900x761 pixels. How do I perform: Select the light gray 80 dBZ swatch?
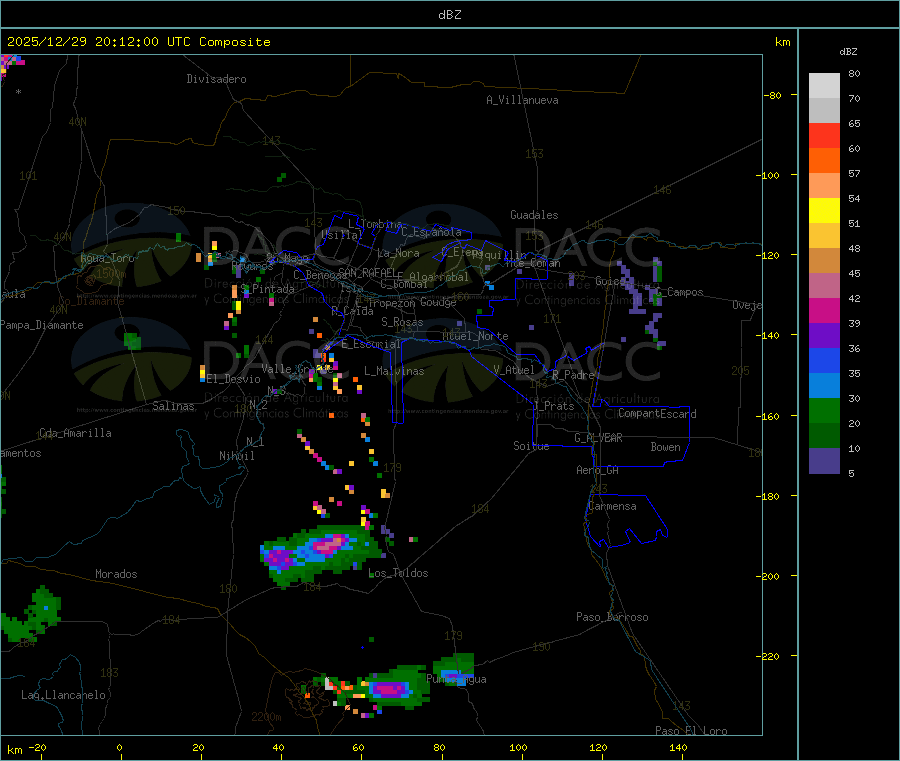coord(824,86)
